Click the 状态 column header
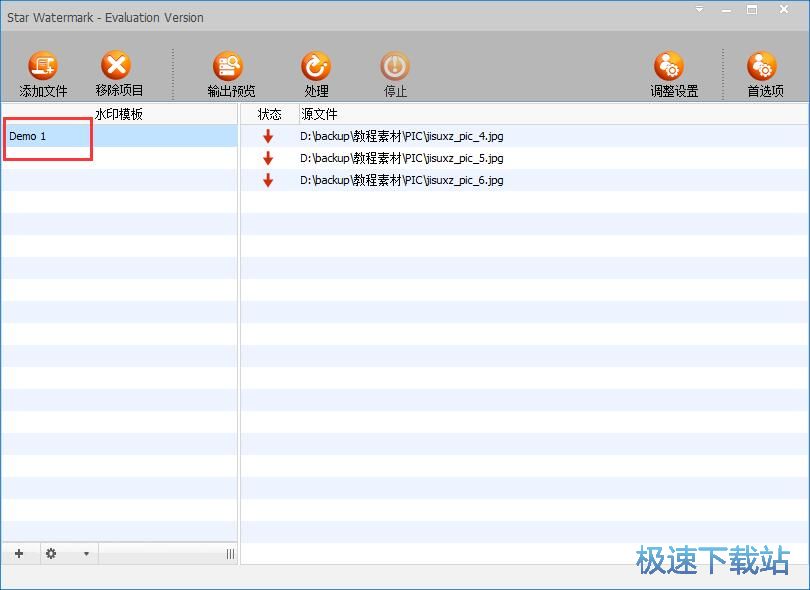Screen dimensions: 810x590 tap(269, 114)
